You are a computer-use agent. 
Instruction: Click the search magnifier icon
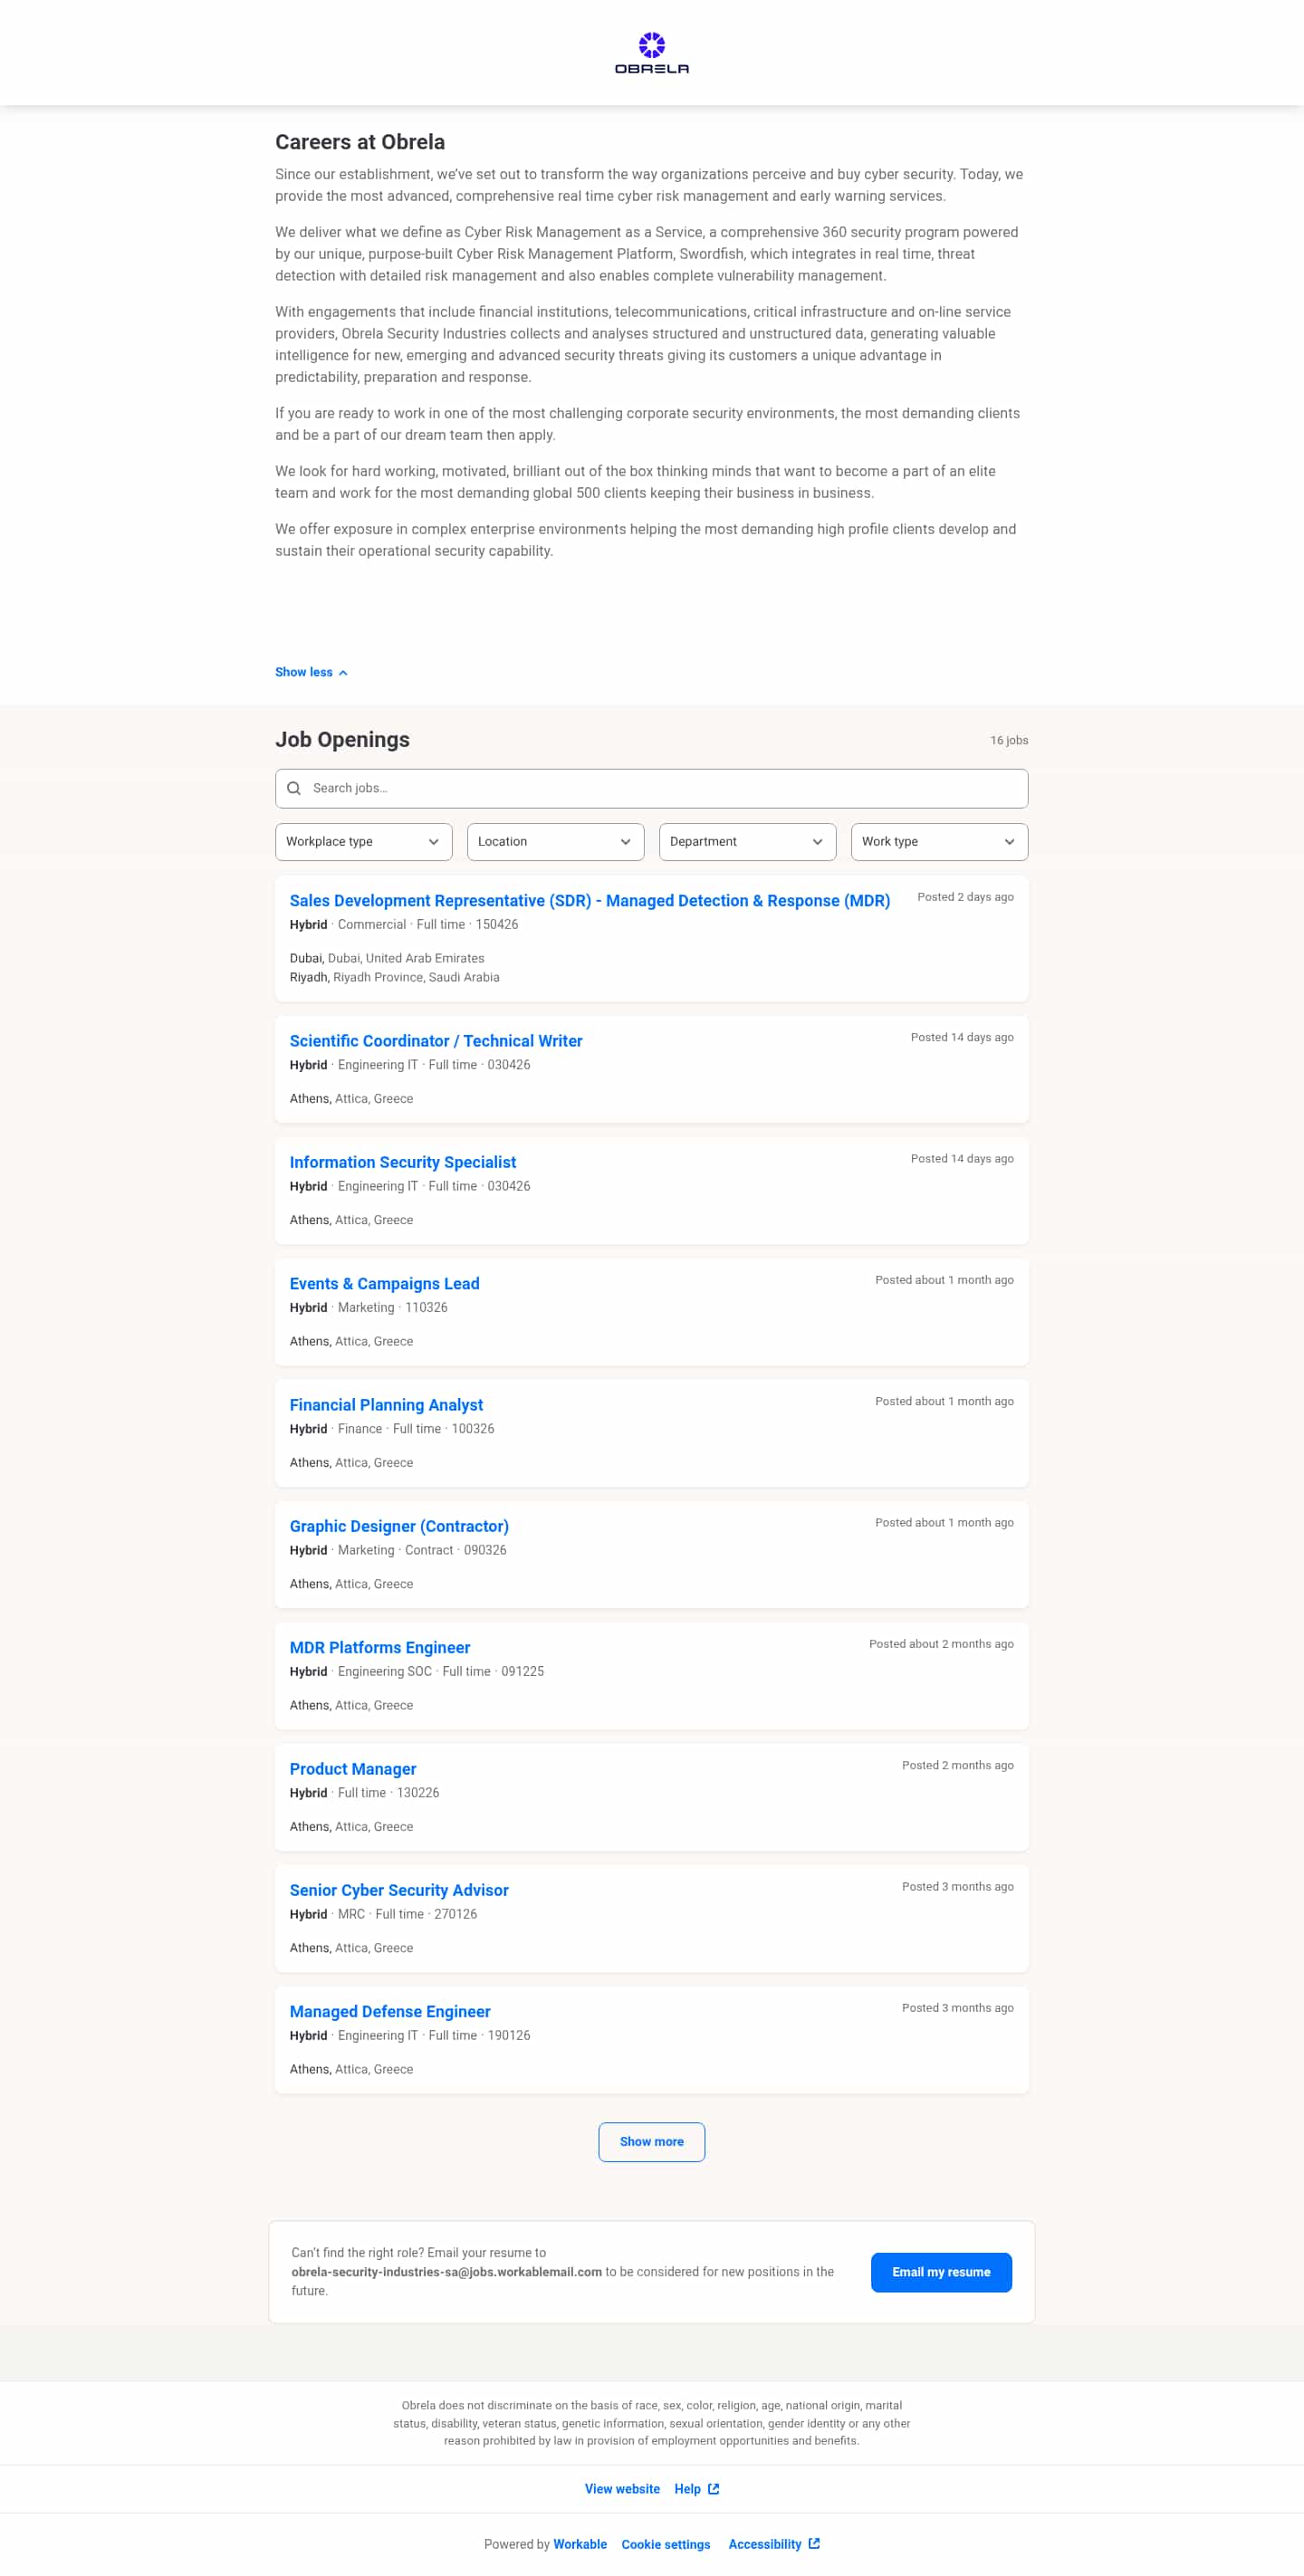pos(294,788)
